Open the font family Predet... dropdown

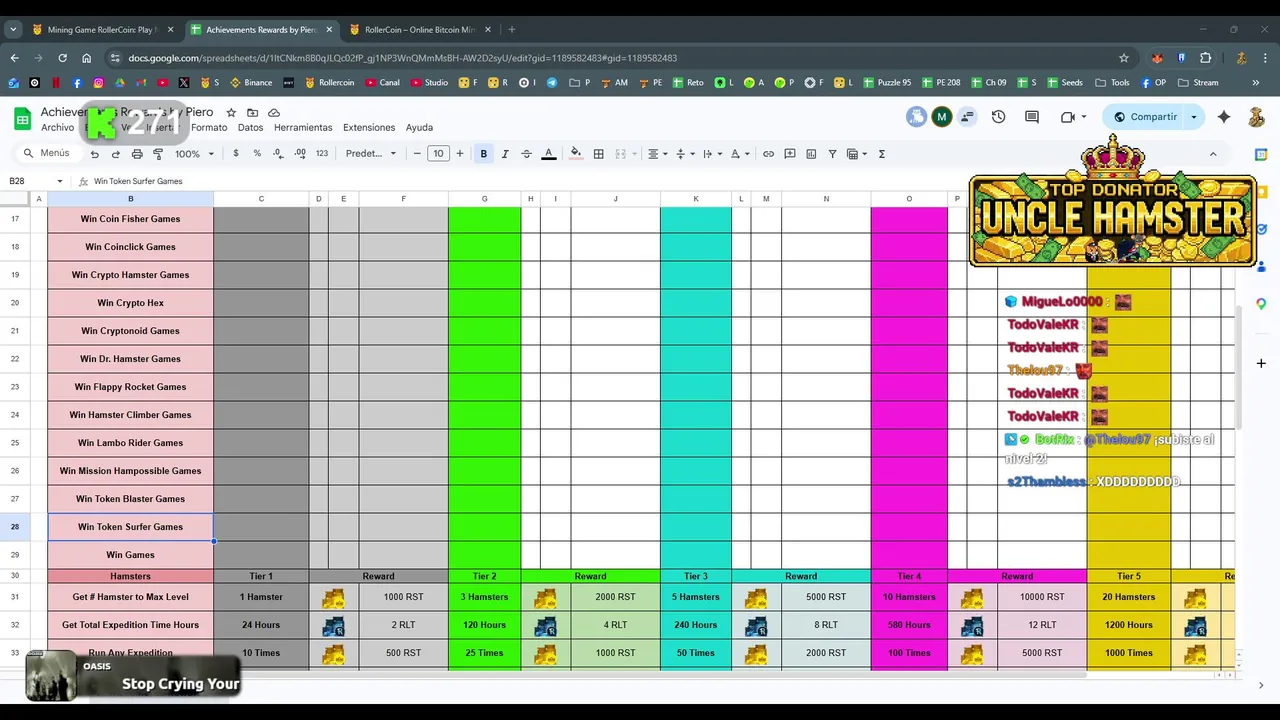click(371, 154)
